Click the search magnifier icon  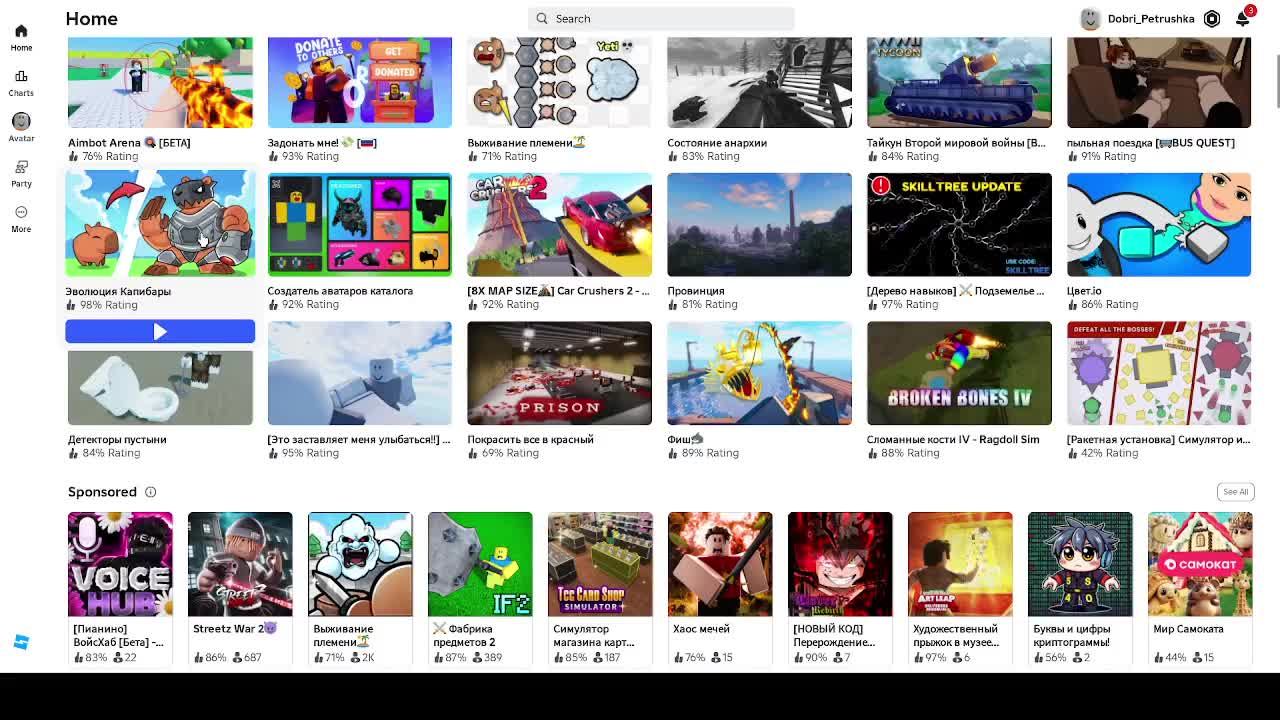[x=542, y=18]
